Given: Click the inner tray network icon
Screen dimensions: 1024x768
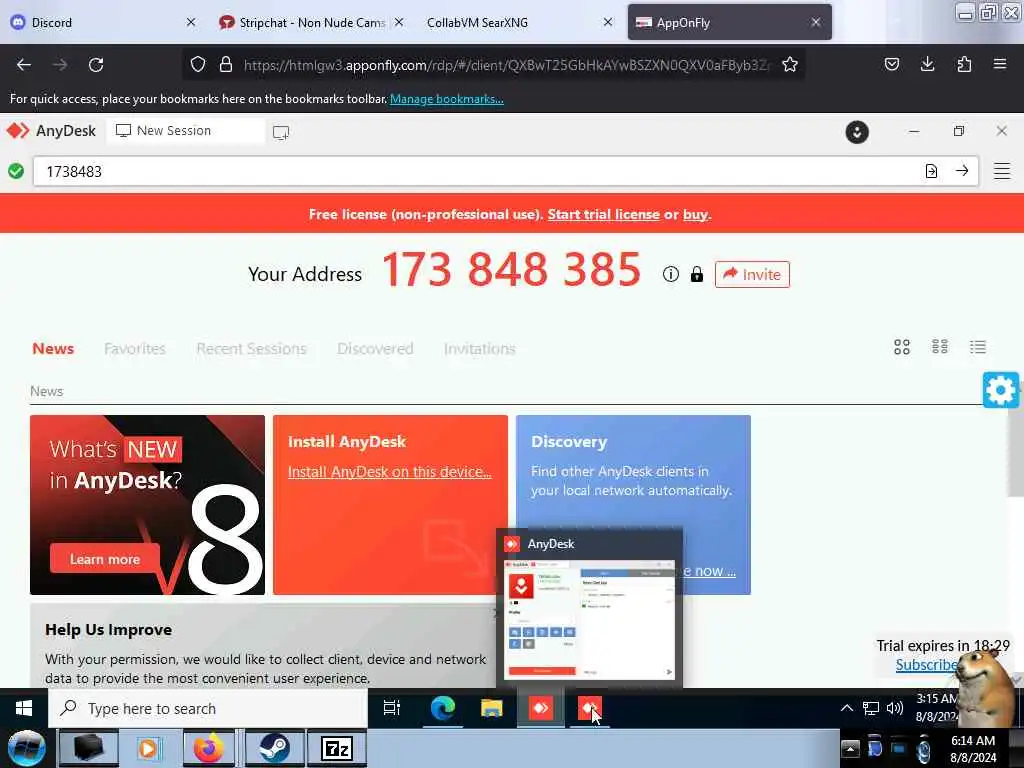Looking at the screenshot, I should click(871, 708).
